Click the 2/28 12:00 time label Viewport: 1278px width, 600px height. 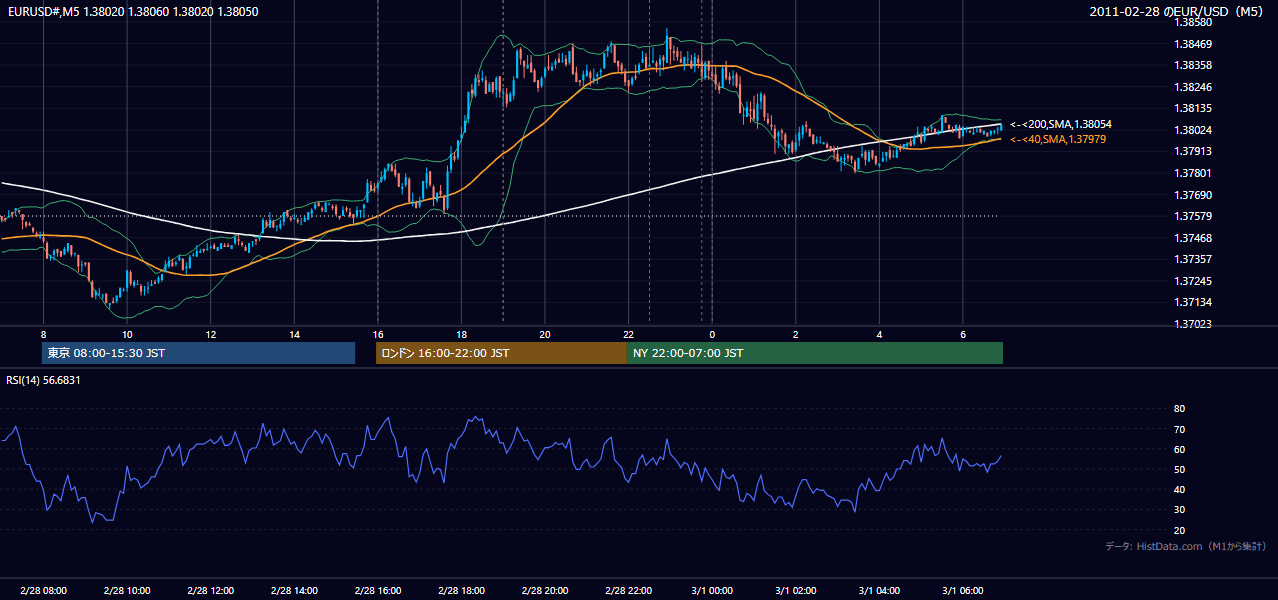pyautogui.click(x=210, y=590)
